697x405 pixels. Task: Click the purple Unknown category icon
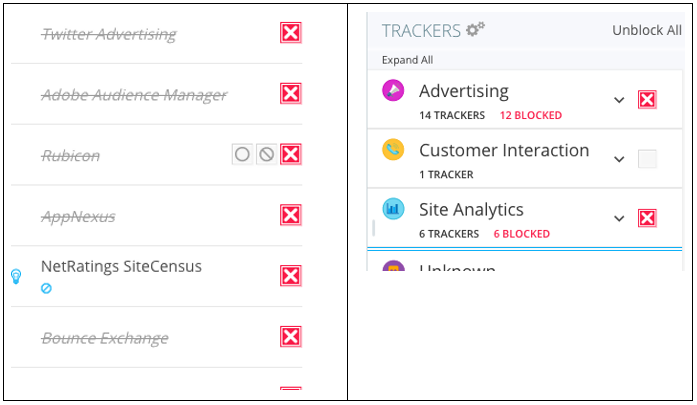[393, 266]
